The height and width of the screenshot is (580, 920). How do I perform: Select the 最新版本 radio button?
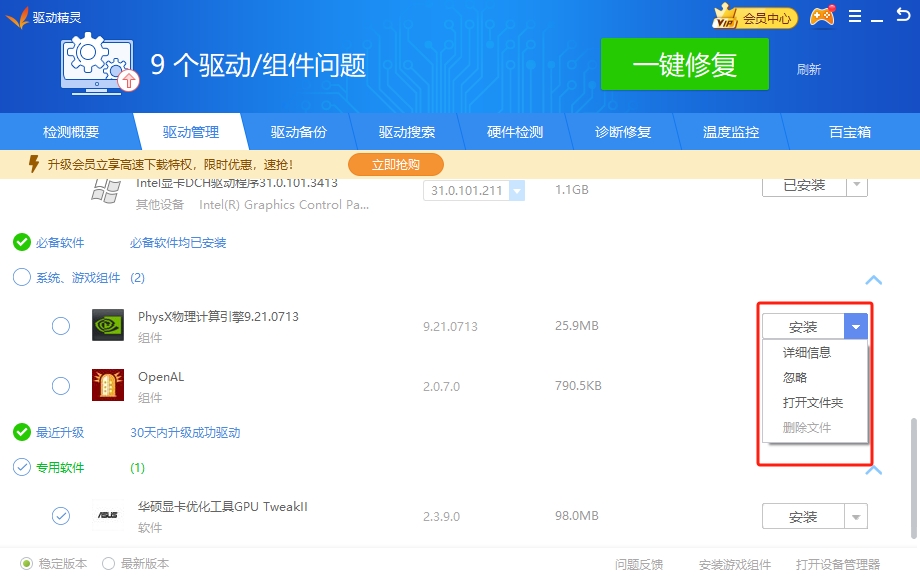click(x=108, y=564)
